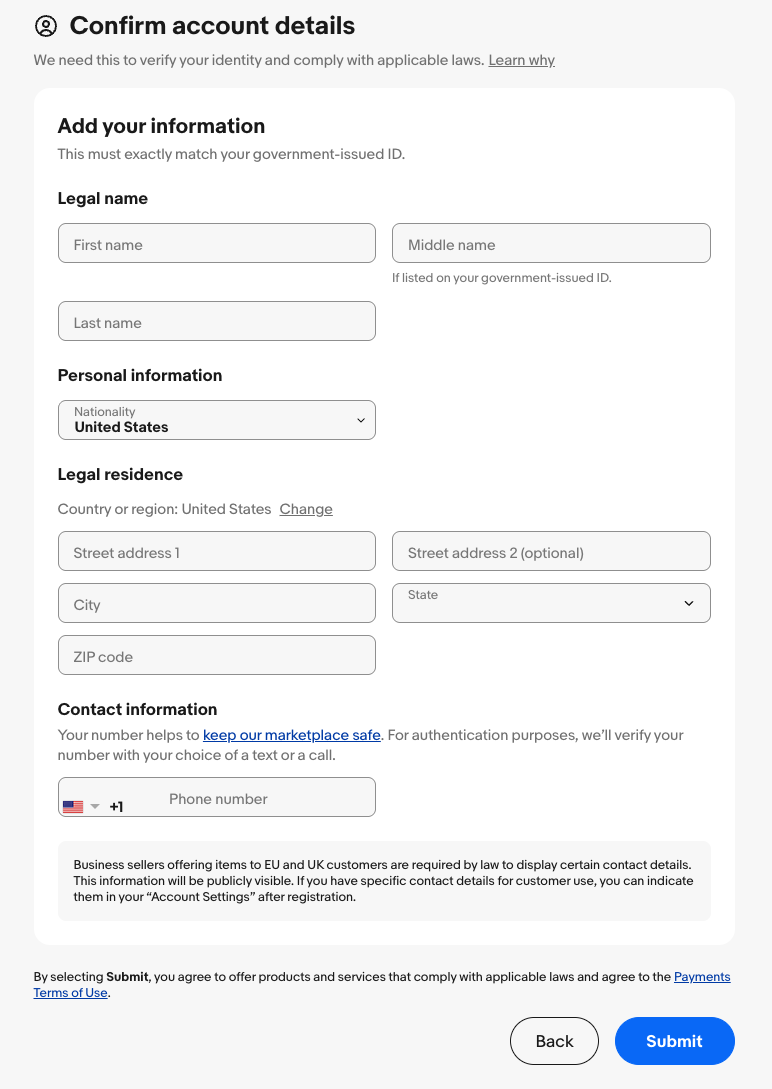Open the Nationality dropdown
Image resolution: width=772 pixels, height=1089 pixels.
216,419
